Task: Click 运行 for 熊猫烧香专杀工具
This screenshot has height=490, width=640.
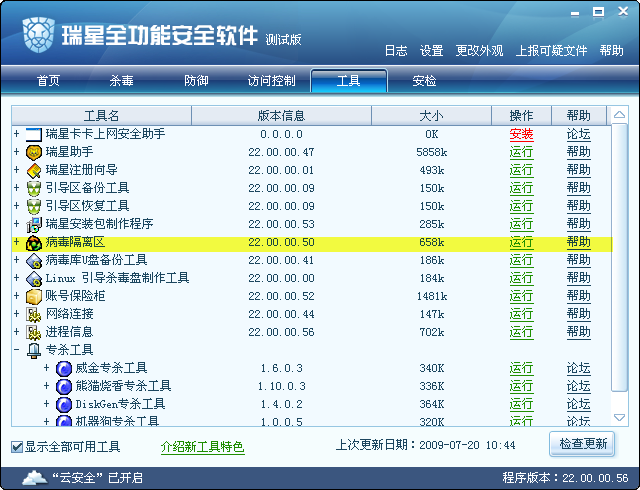Action: pos(521,386)
